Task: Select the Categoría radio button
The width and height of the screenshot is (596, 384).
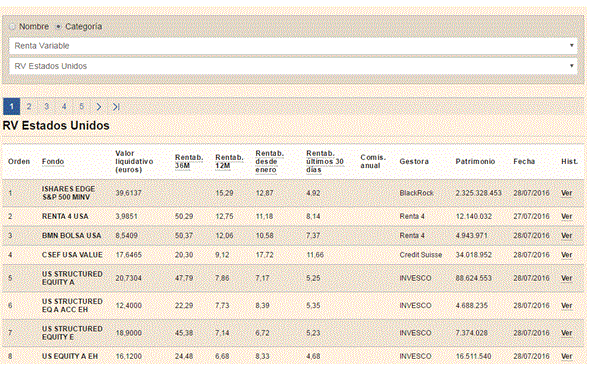Action: (x=58, y=27)
